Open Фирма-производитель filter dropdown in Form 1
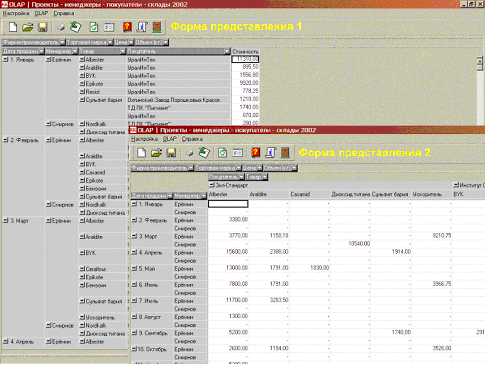486x365 pixels. click(x=62, y=42)
